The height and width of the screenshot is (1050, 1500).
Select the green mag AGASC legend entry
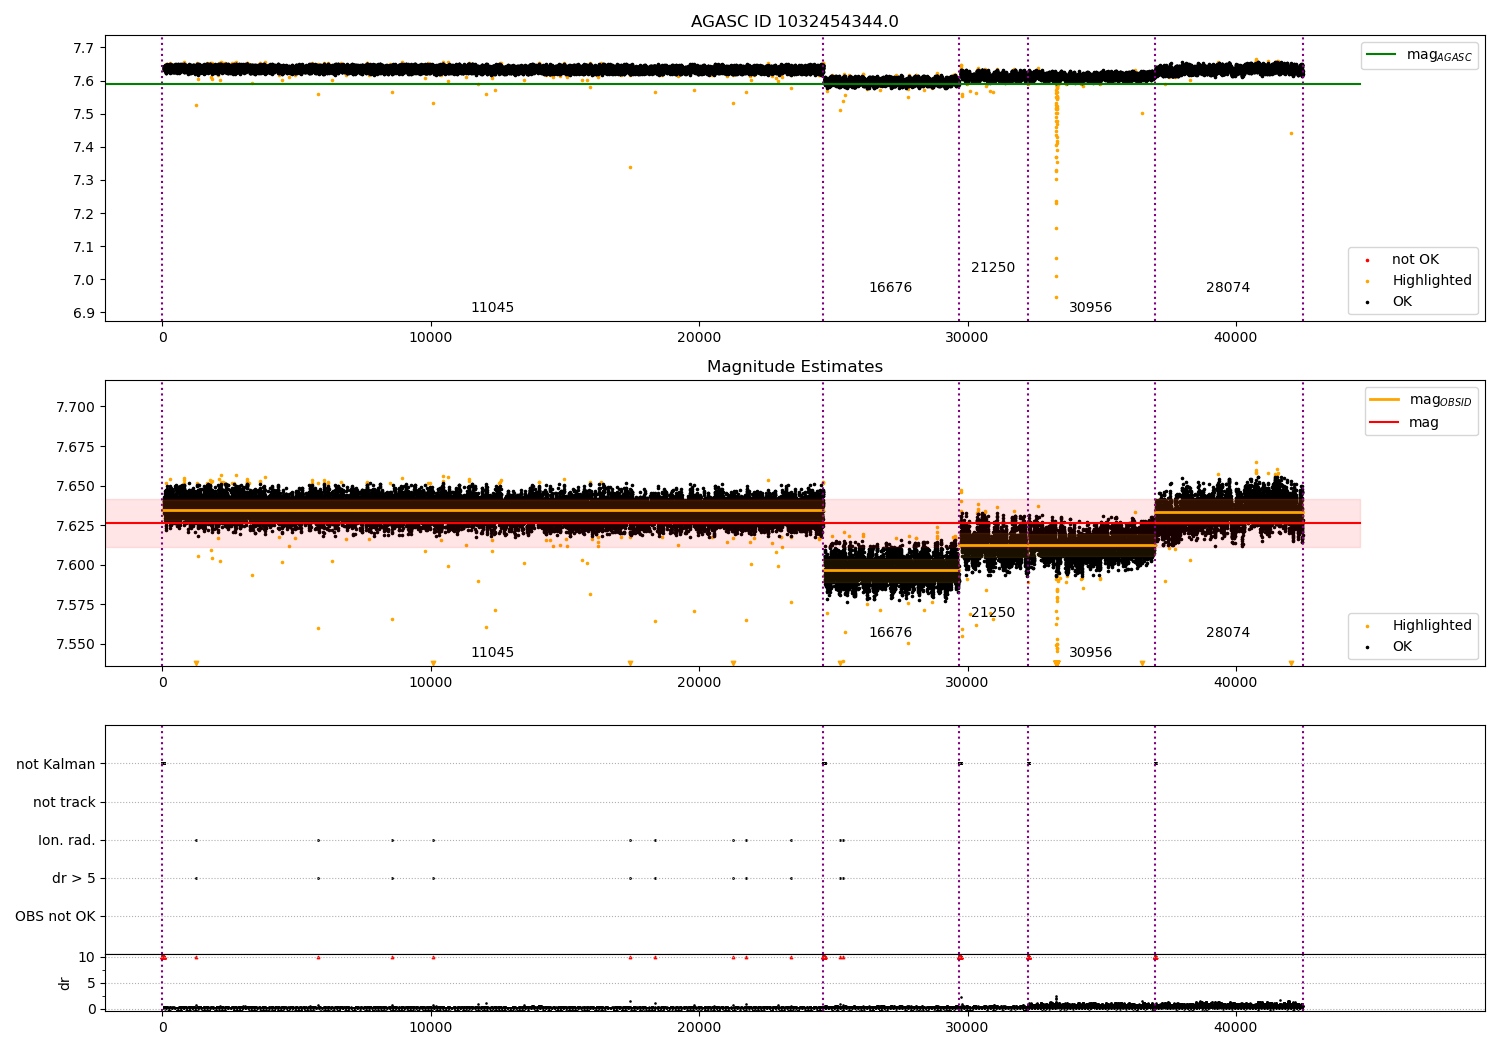click(1419, 55)
